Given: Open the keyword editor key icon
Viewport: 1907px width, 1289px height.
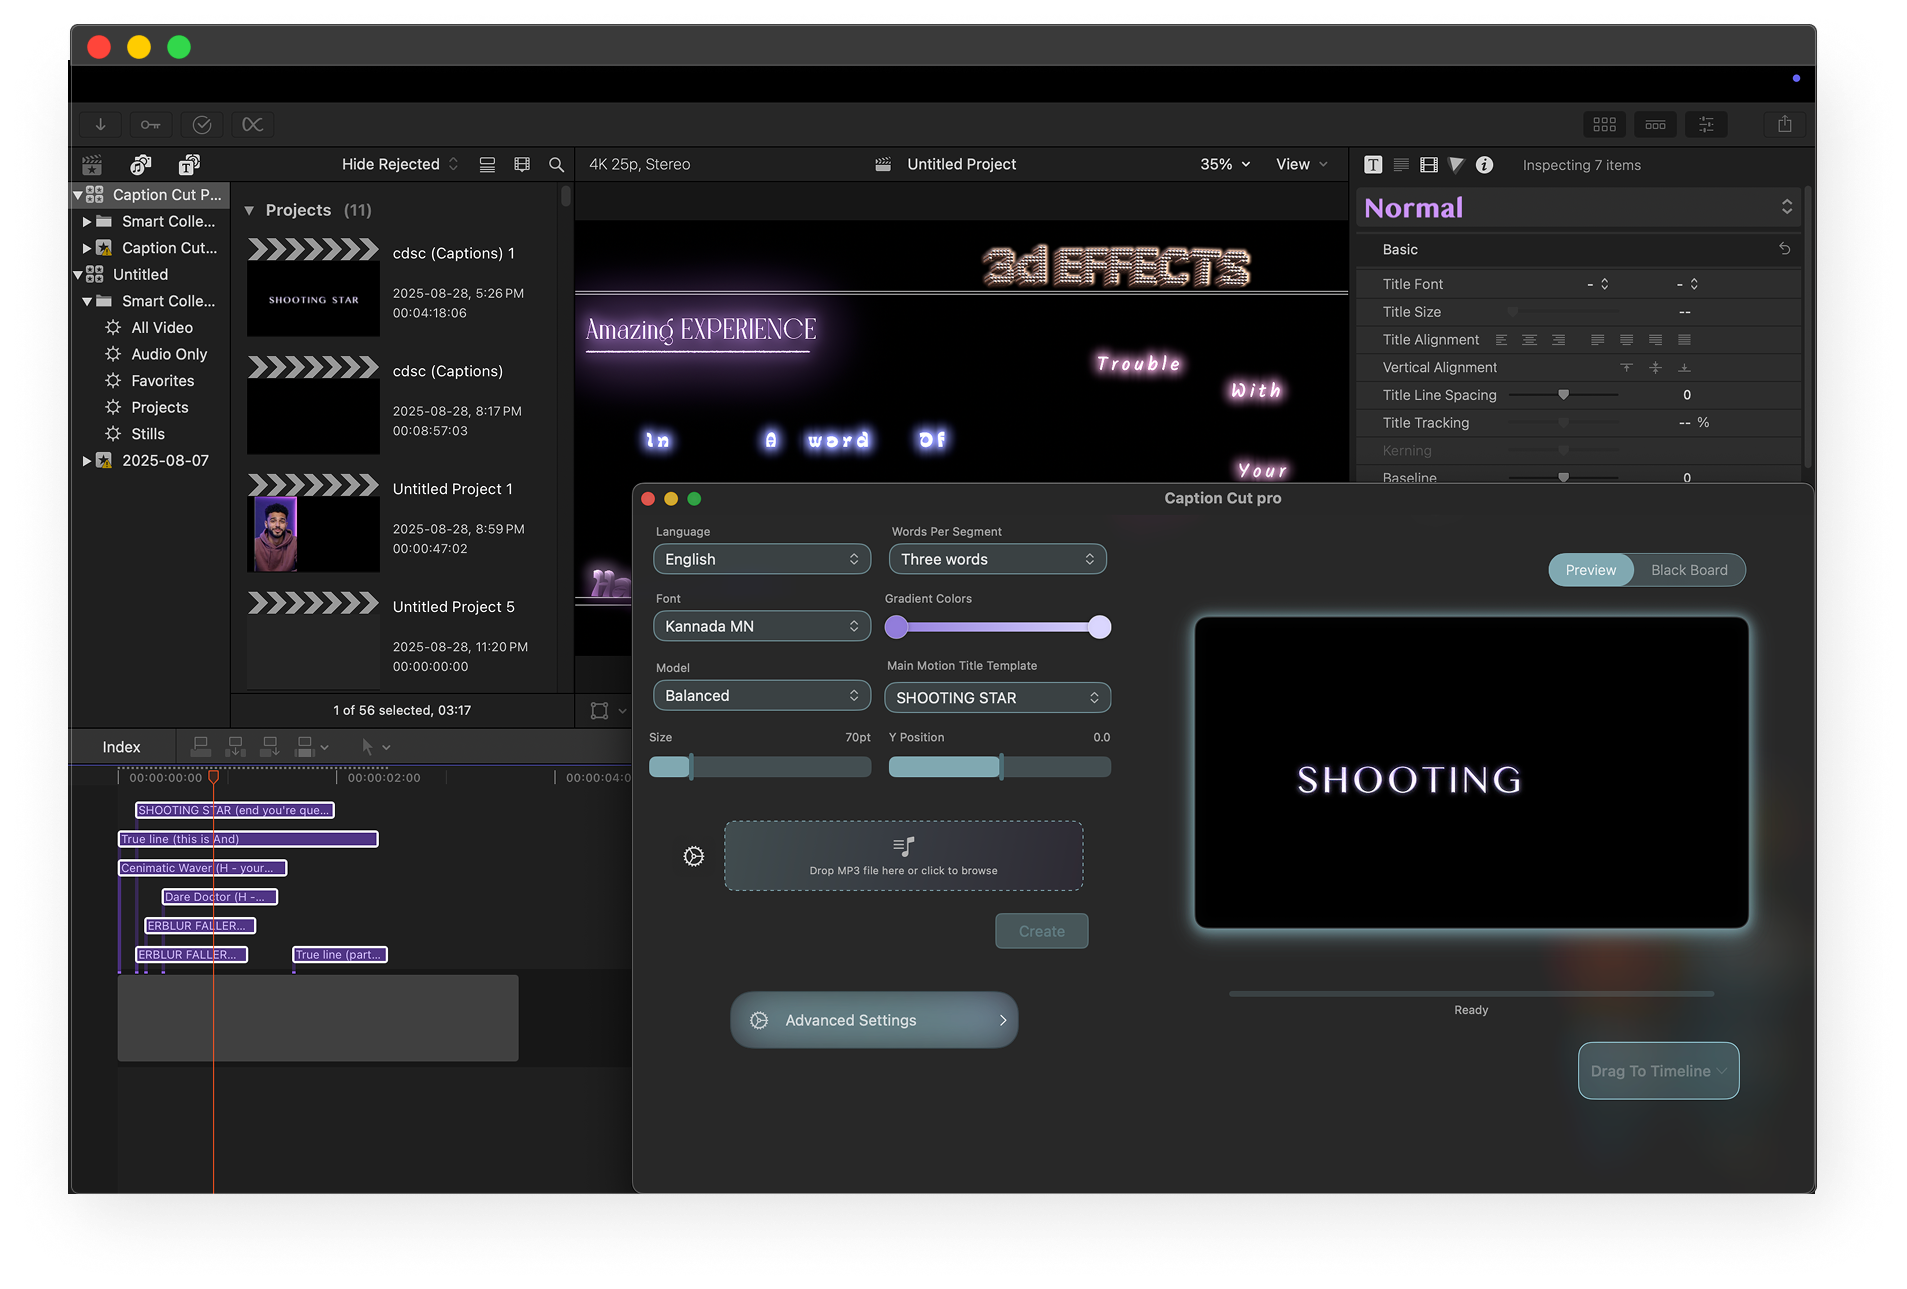Looking at the screenshot, I should [150, 124].
